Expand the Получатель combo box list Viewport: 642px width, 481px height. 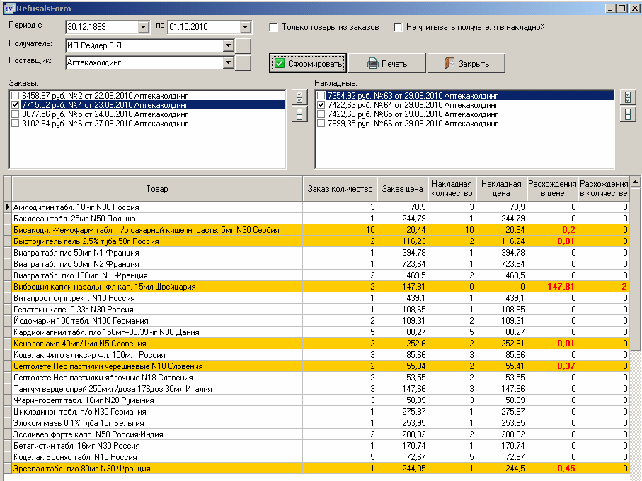click(228, 45)
